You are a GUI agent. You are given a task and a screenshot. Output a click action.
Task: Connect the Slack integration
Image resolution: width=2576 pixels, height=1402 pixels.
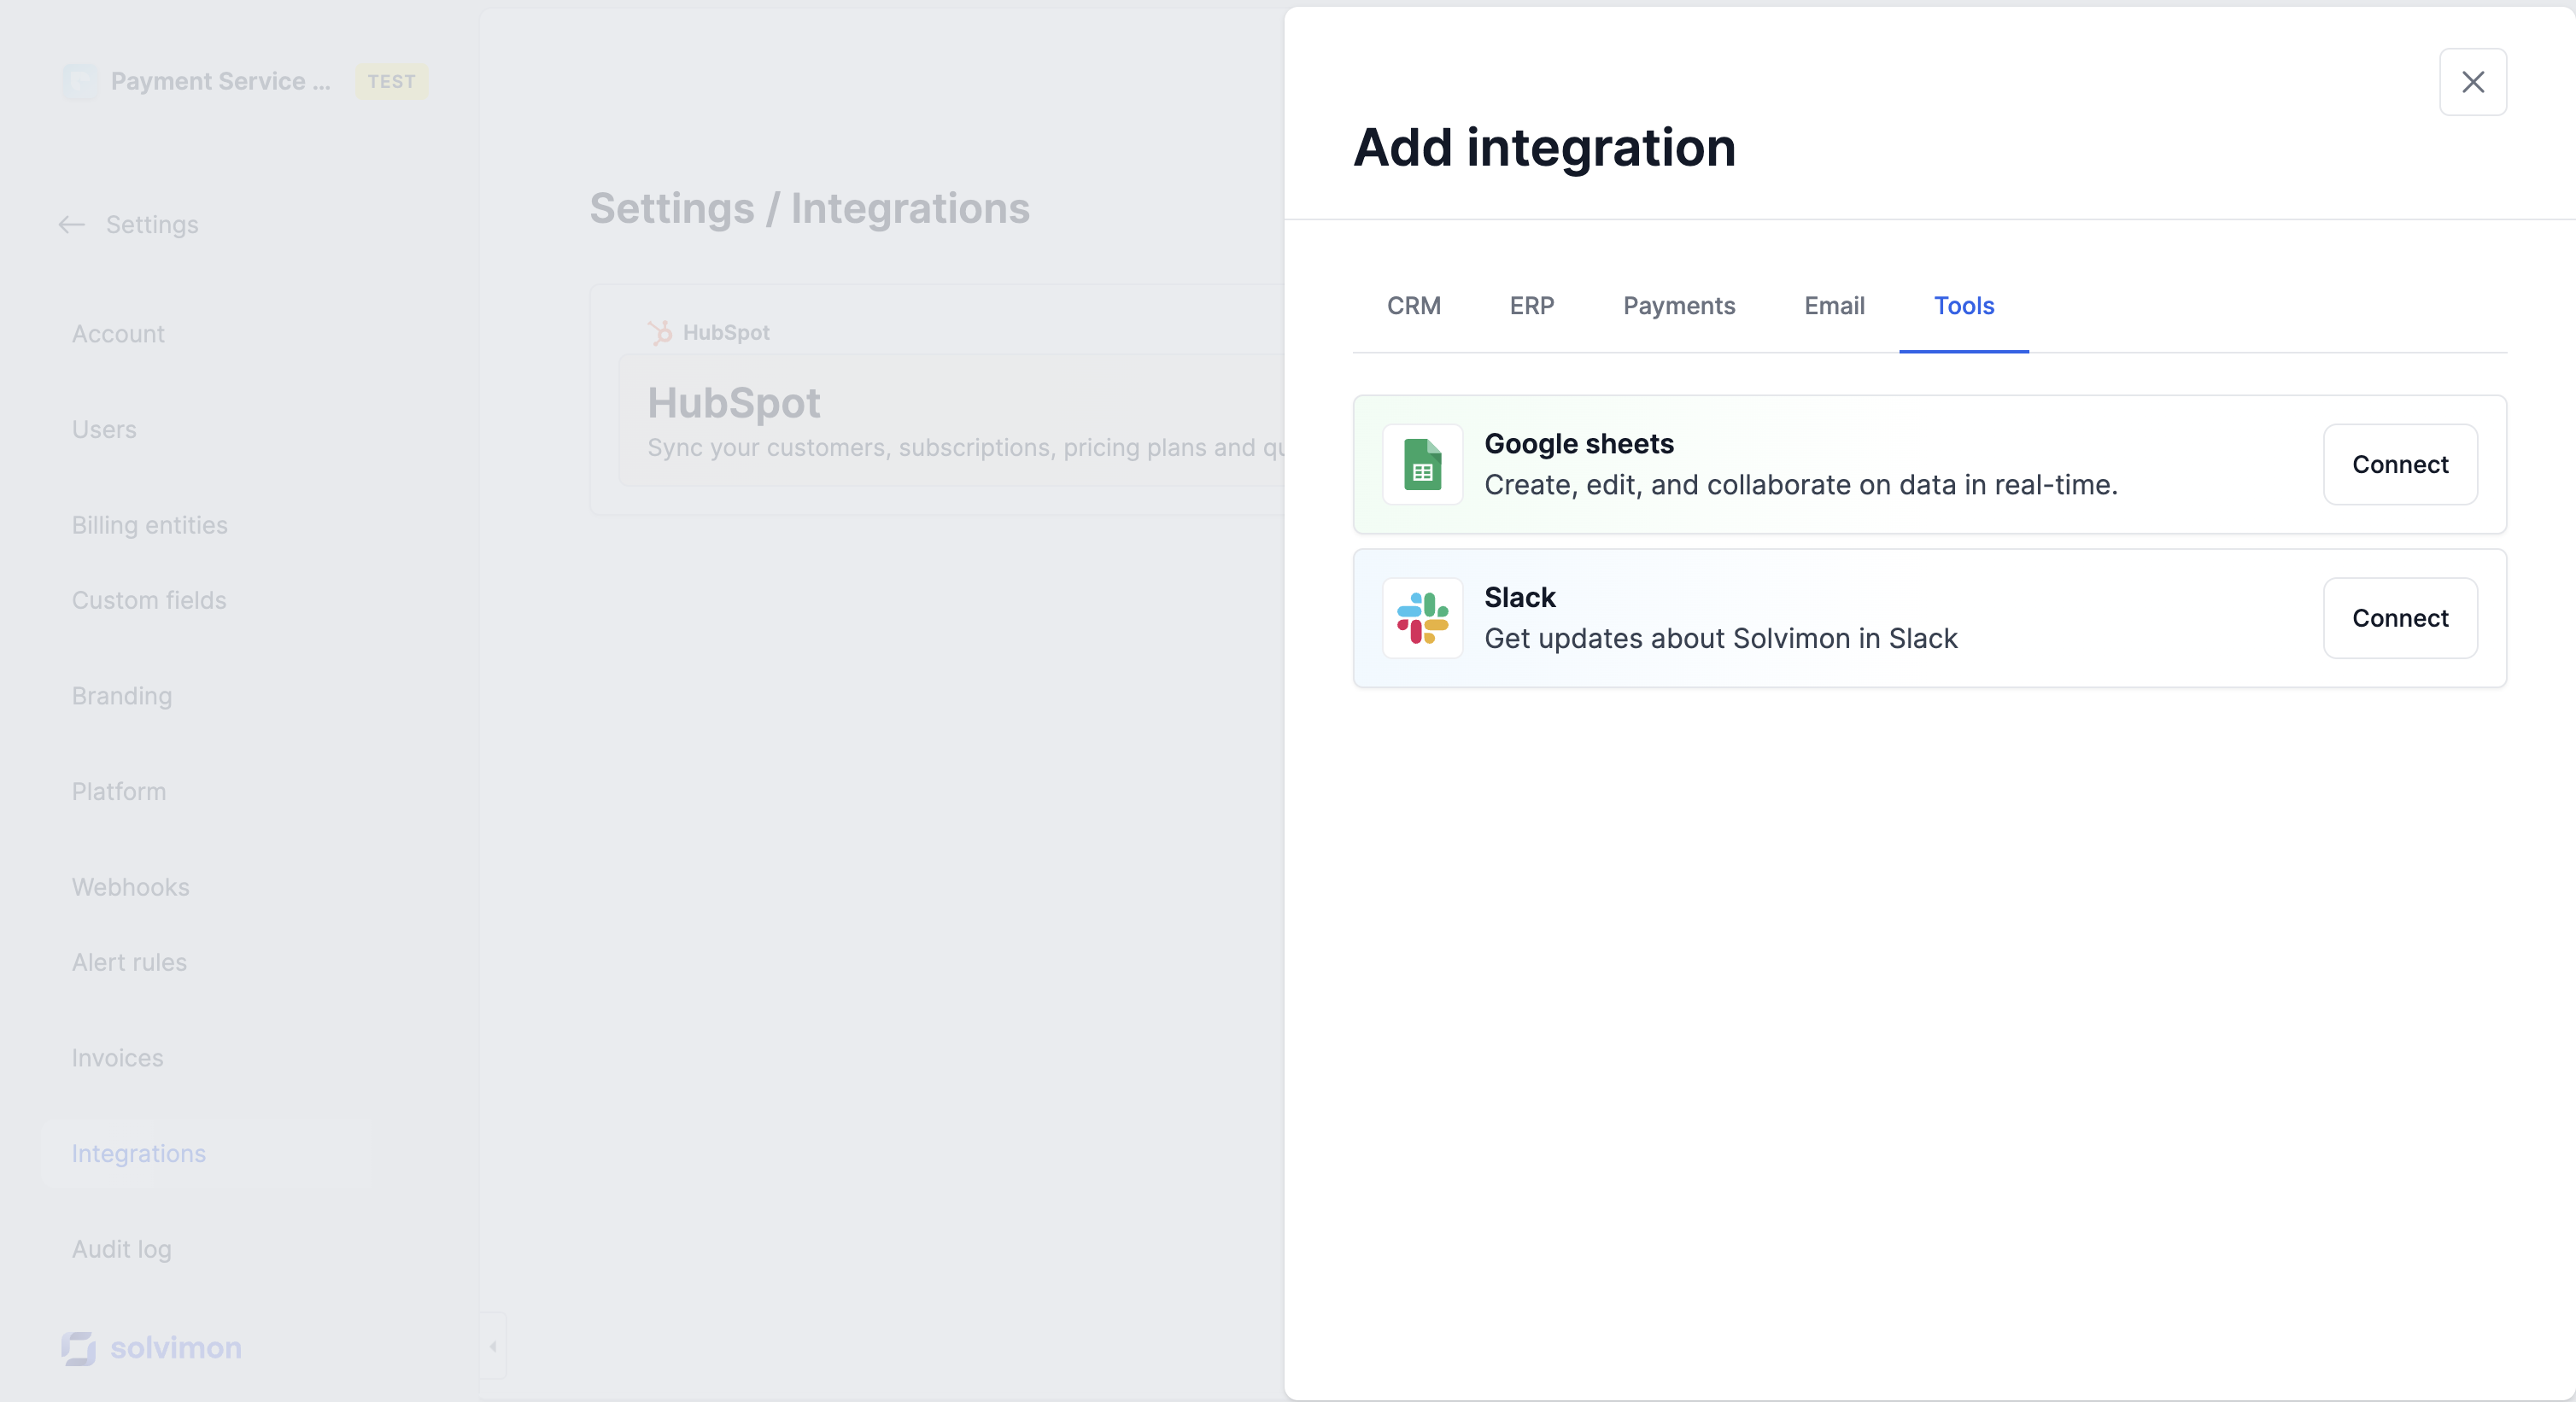tap(2399, 618)
